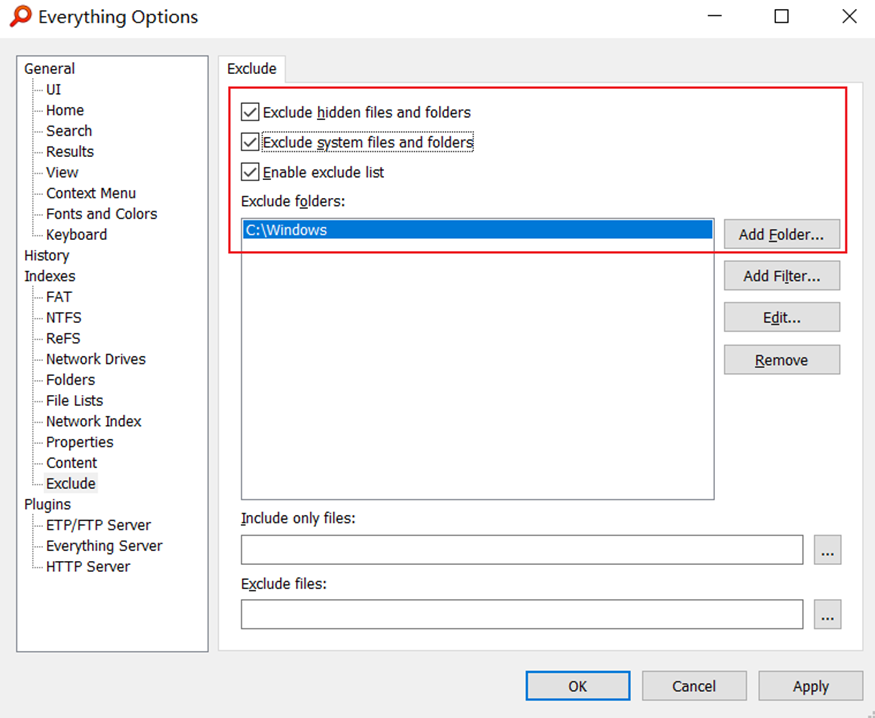This screenshot has height=718, width=875.
Task: Open browse button beside Include only files
Action: click(x=827, y=550)
